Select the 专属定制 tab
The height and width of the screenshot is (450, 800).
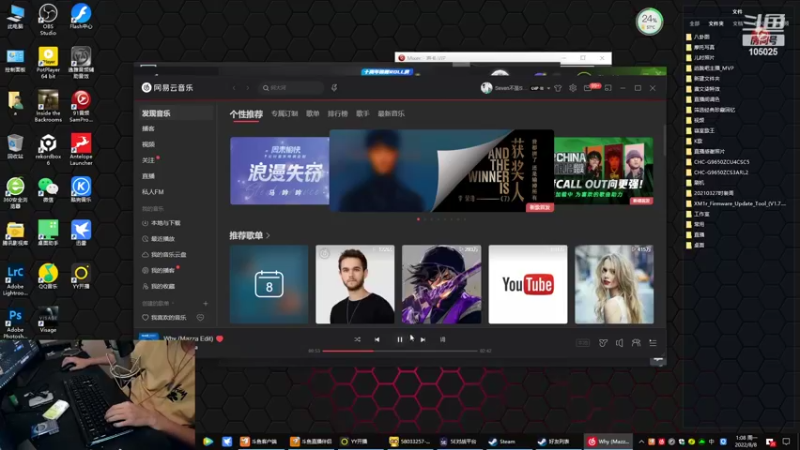(x=285, y=114)
